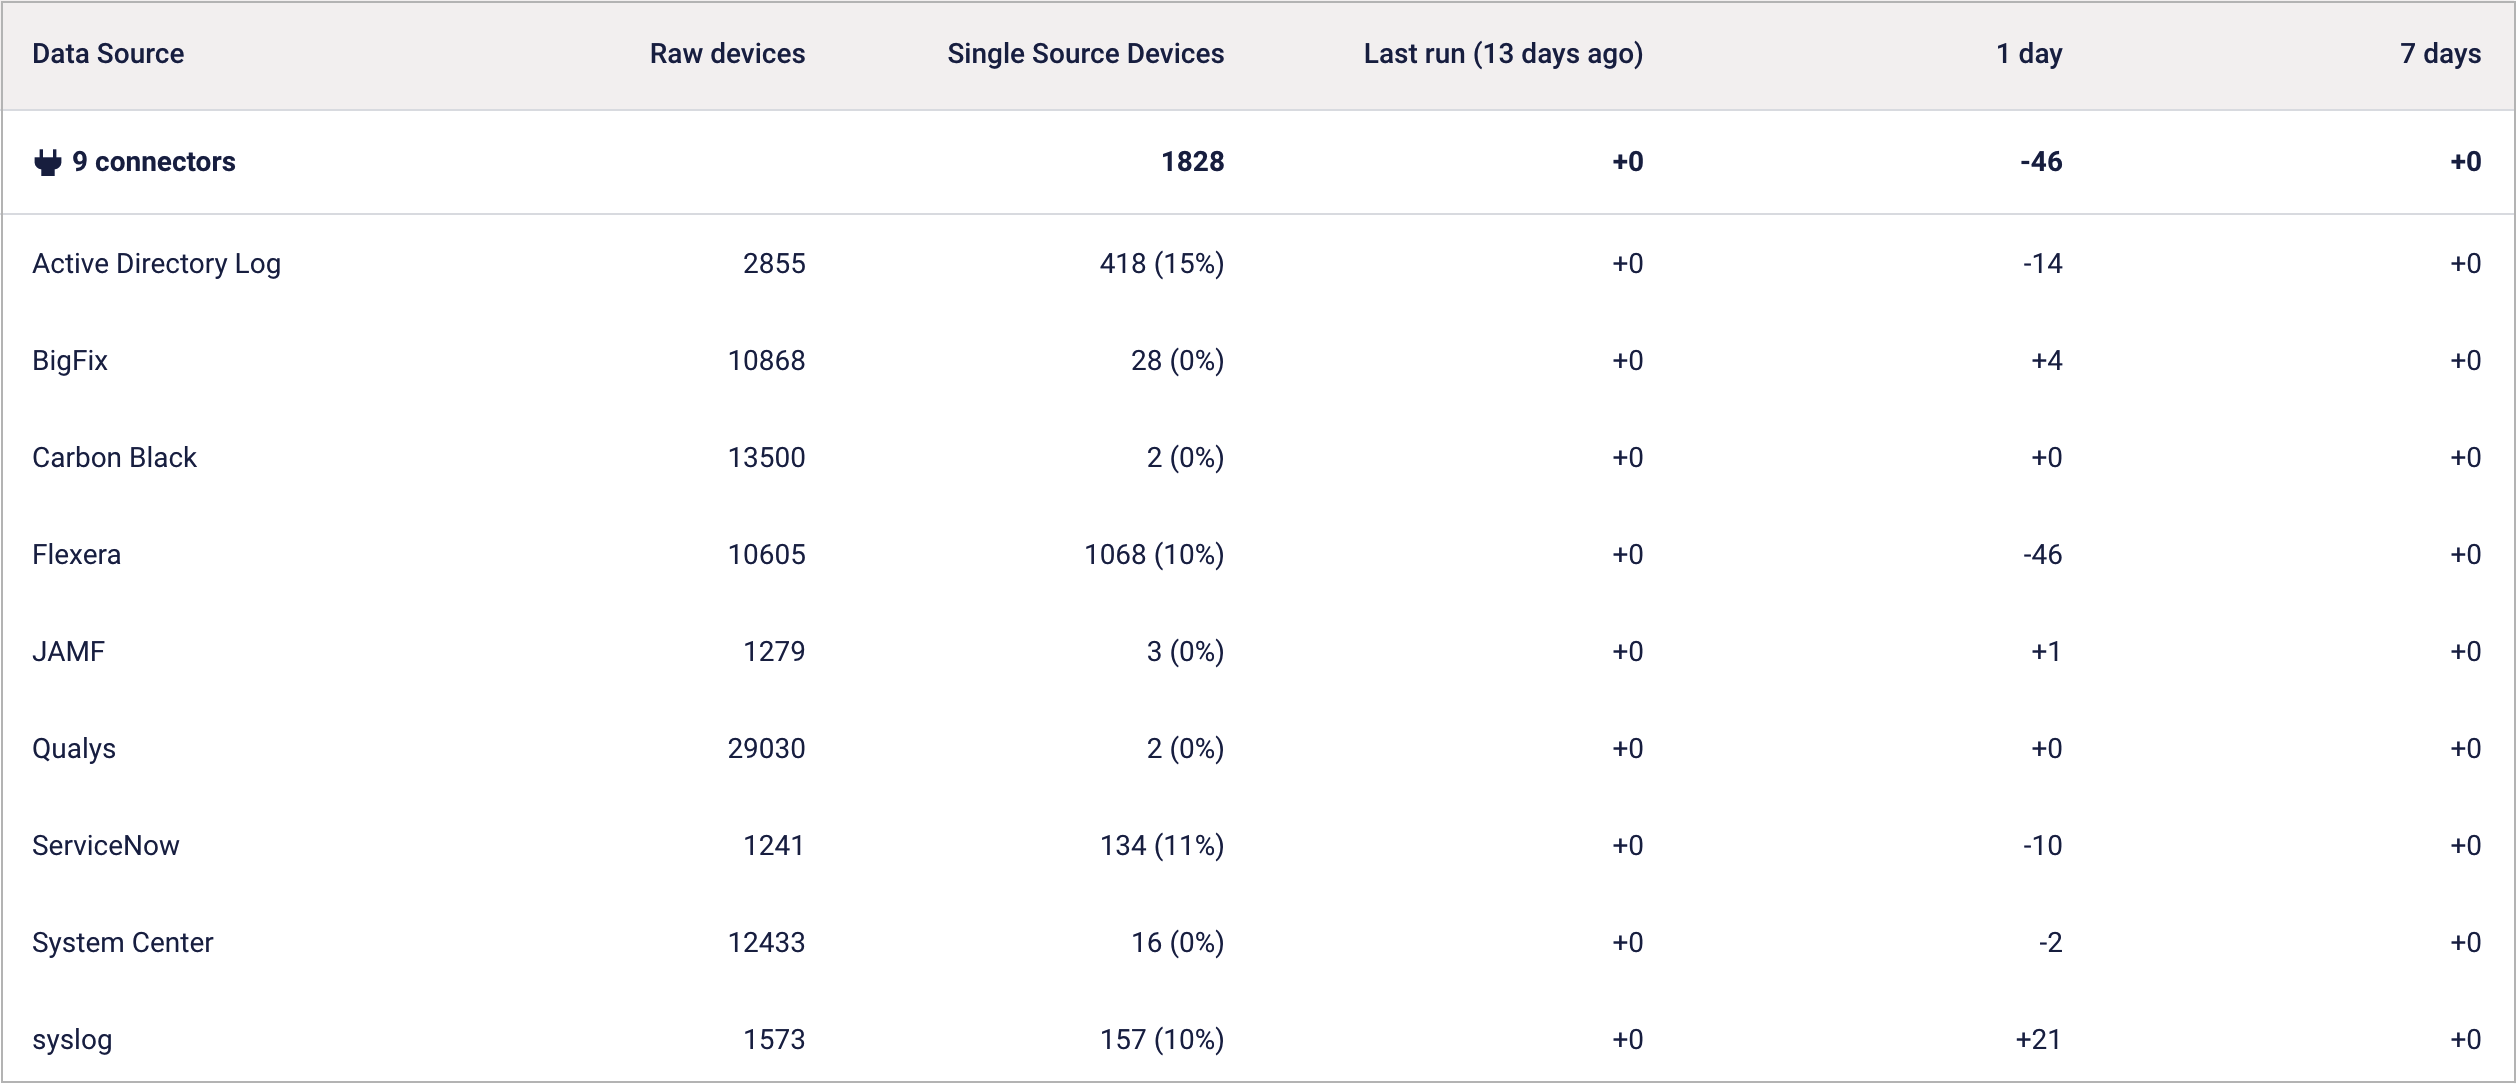Click raw devices value 2855
This screenshot has height=1084, width=2516.
click(774, 264)
